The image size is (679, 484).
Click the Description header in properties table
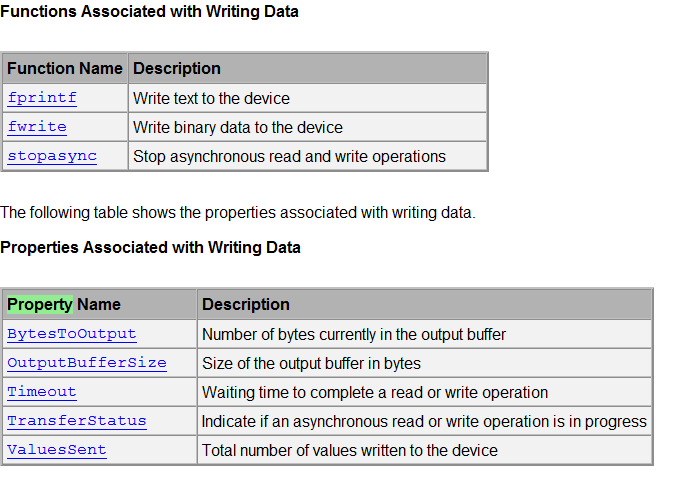click(x=246, y=304)
